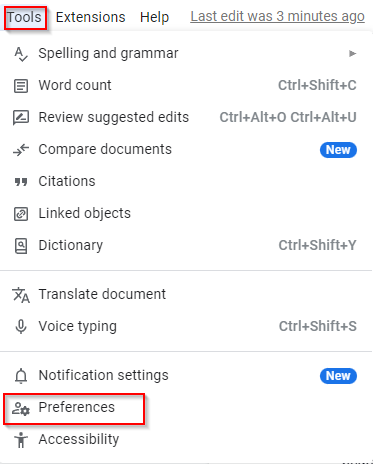Click the Citations quote icon

[21, 182]
